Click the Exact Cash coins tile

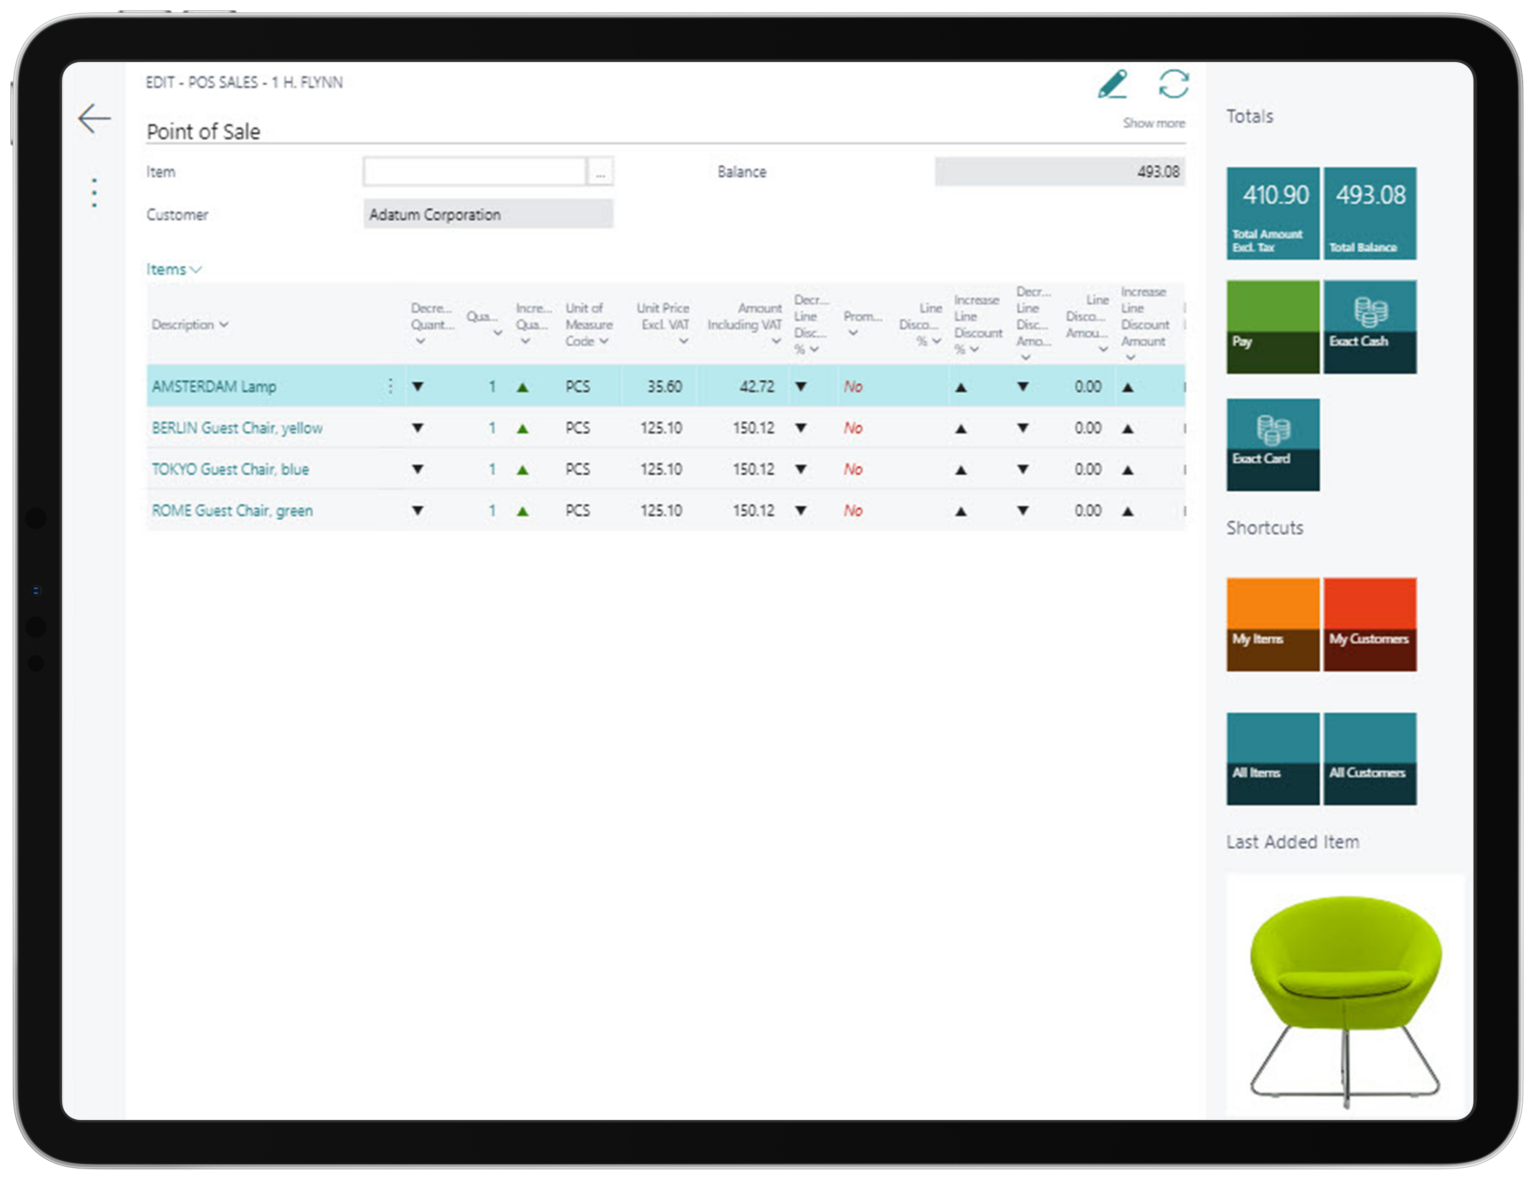(1369, 326)
